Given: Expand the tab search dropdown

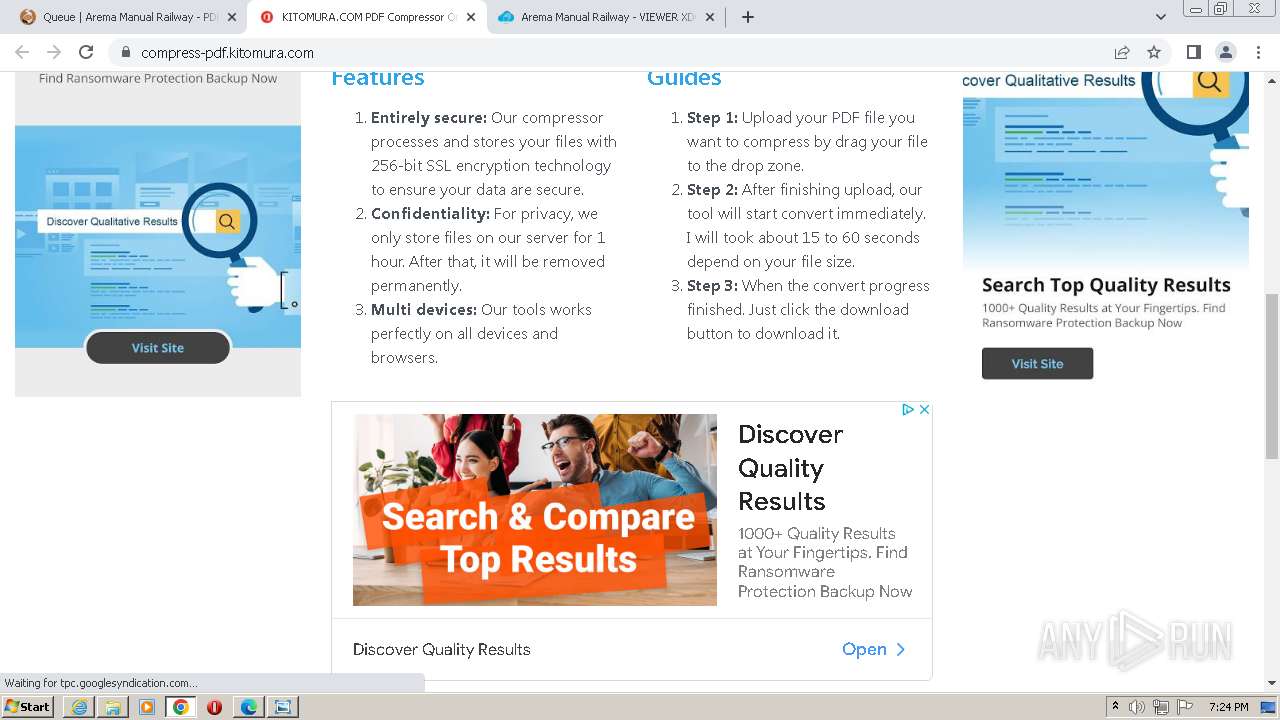Looking at the screenshot, I should [x=1161, y=17].
